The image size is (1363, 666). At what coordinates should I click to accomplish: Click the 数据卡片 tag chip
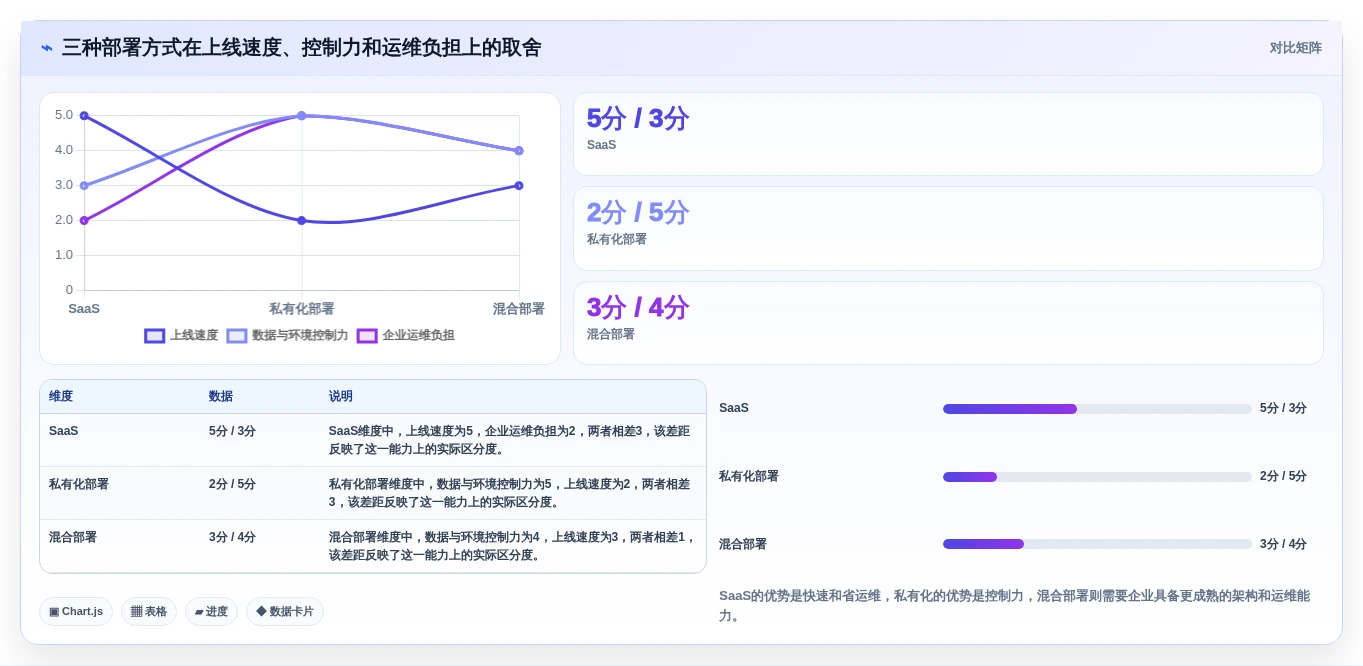tap(285, 612)
